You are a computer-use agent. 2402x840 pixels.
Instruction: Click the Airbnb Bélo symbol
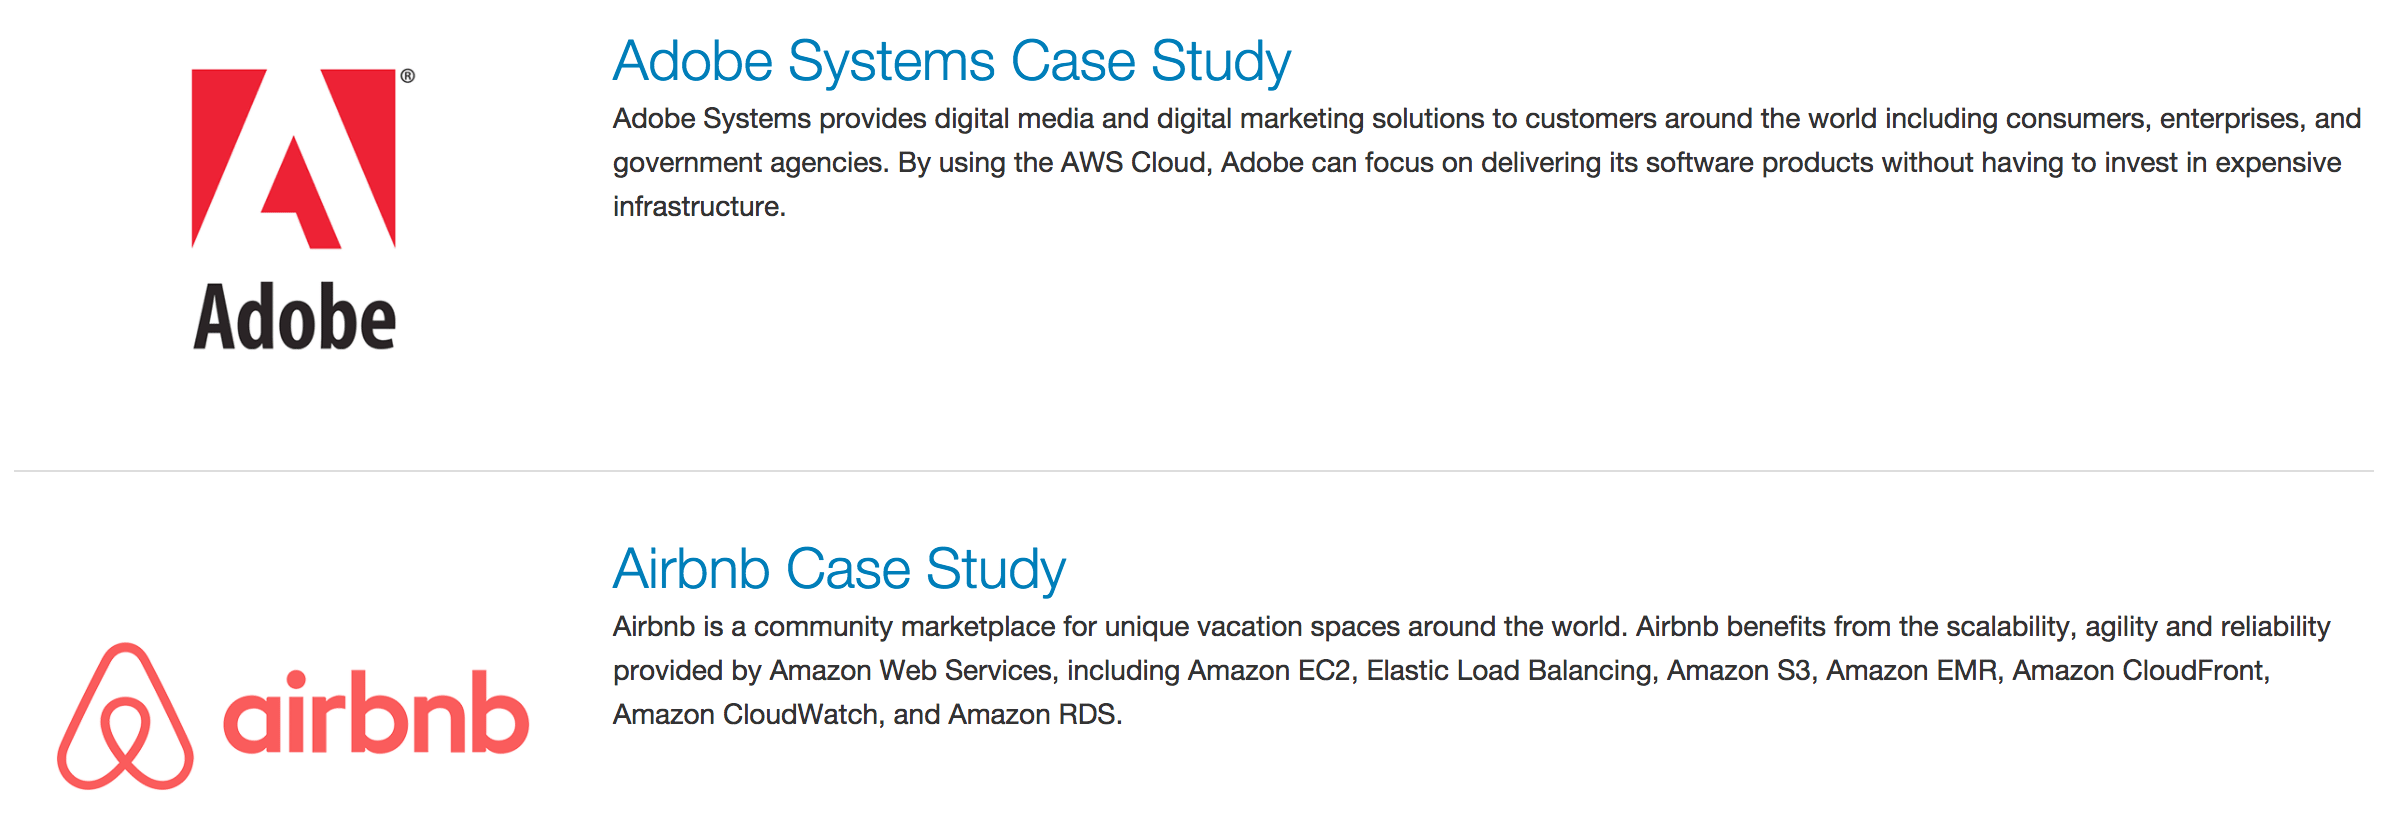point(125,716)
